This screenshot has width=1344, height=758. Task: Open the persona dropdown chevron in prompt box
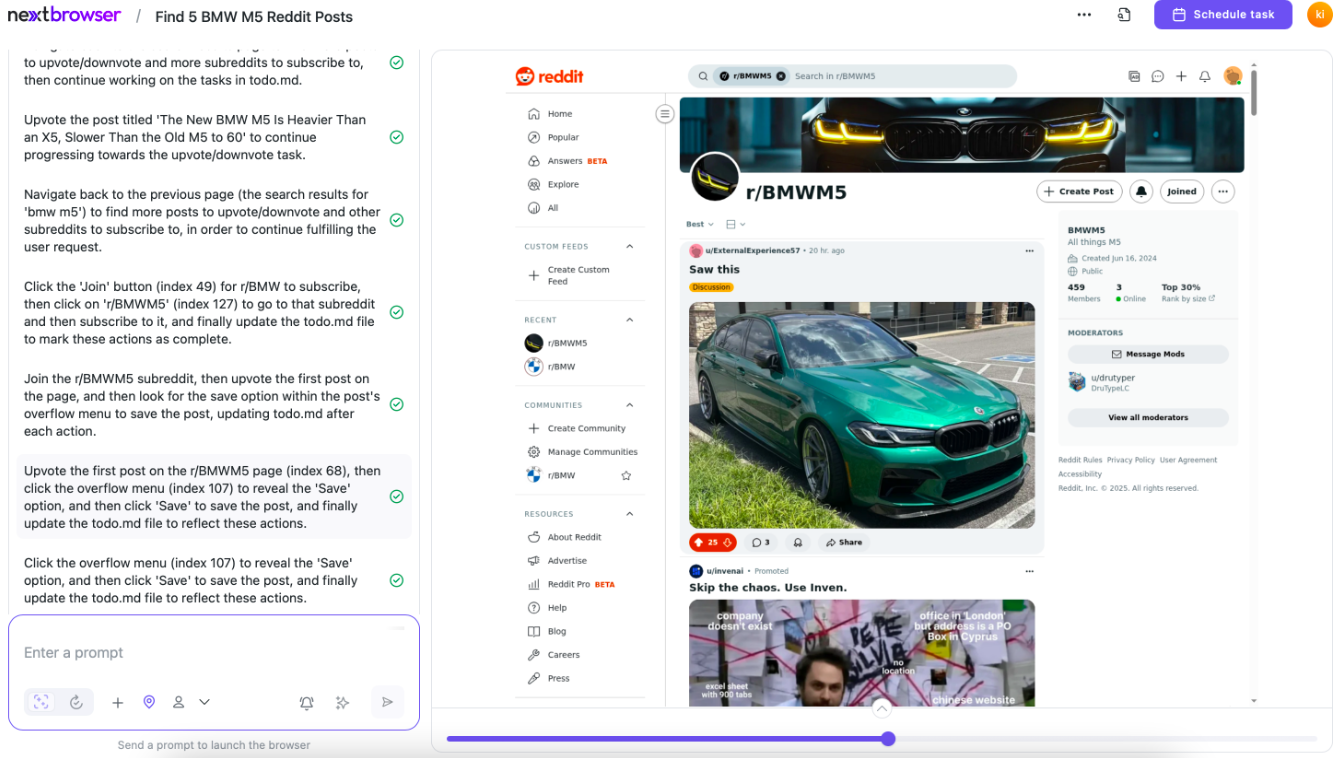coord(204,702)
